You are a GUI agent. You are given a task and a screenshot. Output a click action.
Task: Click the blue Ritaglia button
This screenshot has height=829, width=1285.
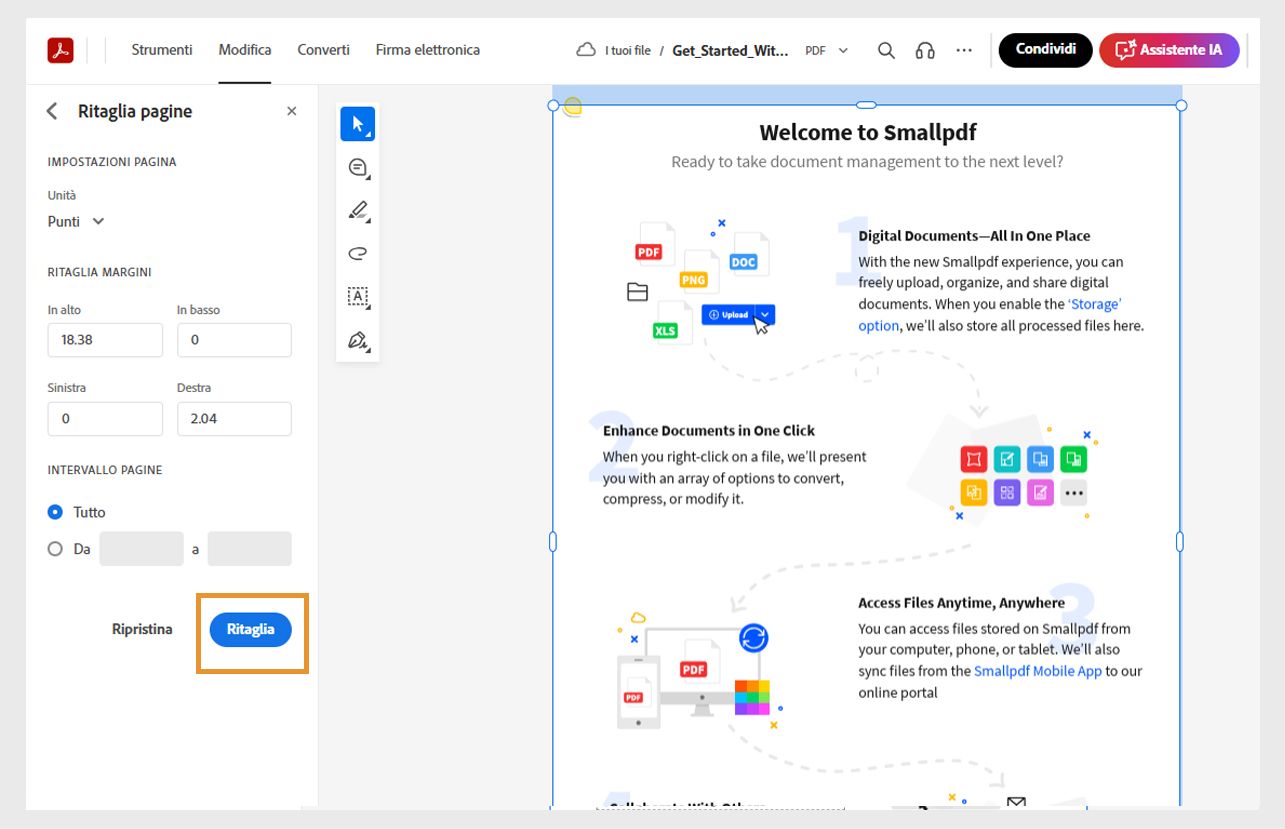coord(250,629)
